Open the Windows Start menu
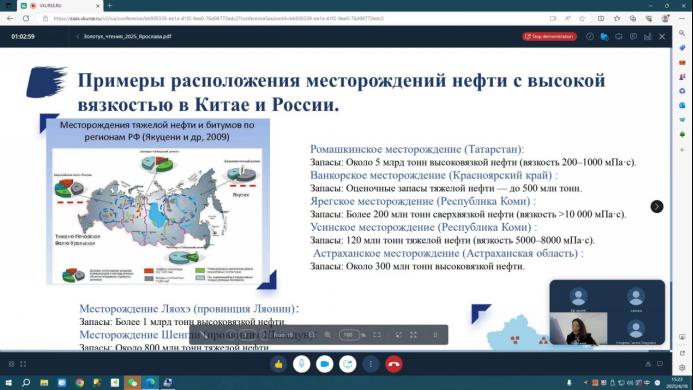 click(x=8, y=383)
